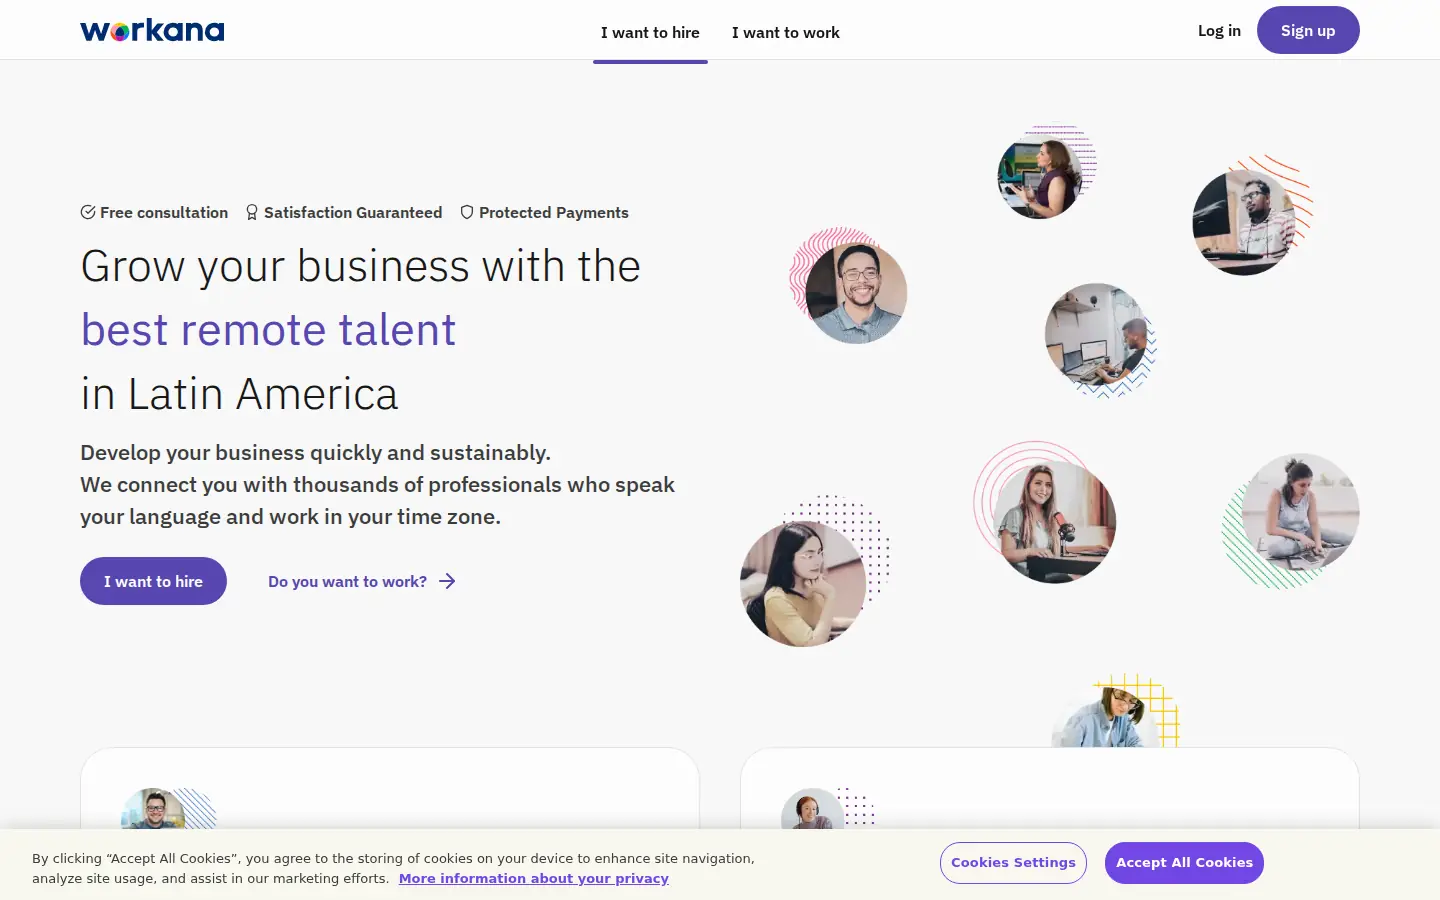The image size is (1440, 900).
Task: Click the 'Protected Payments' text
Action: [554, 212]
